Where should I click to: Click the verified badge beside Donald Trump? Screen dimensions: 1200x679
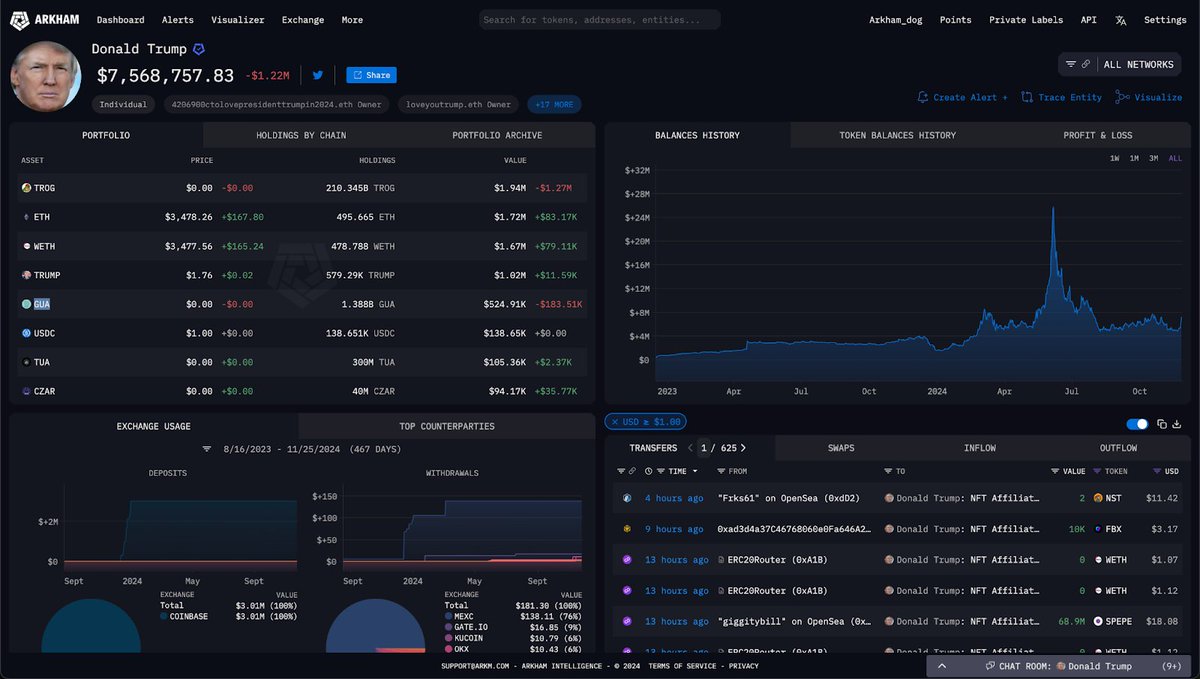click(x=199, y=49)
